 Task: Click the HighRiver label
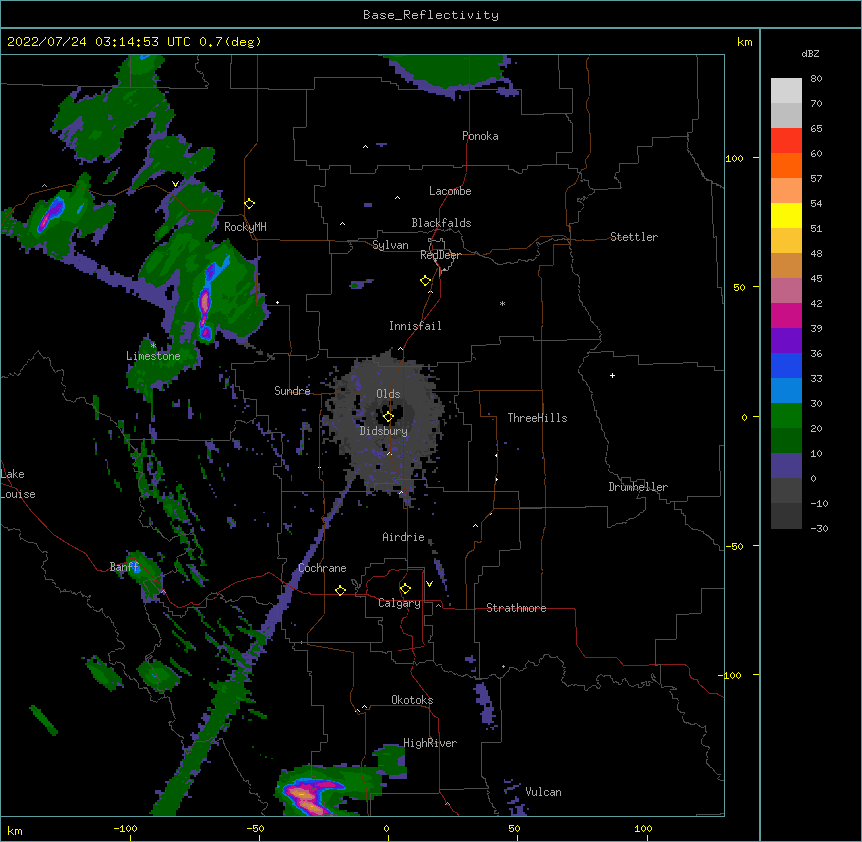430,743
